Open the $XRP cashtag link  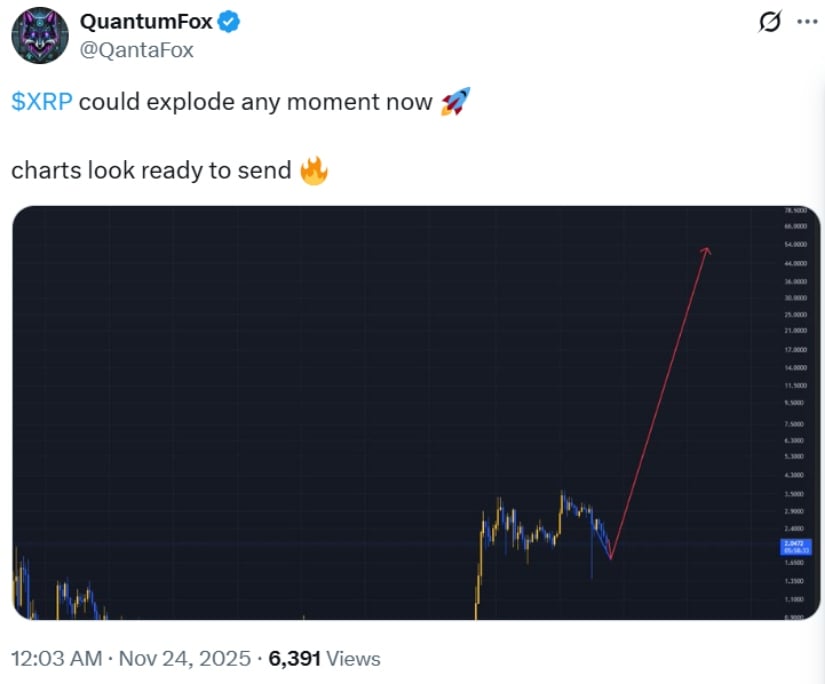coord(42,103)
